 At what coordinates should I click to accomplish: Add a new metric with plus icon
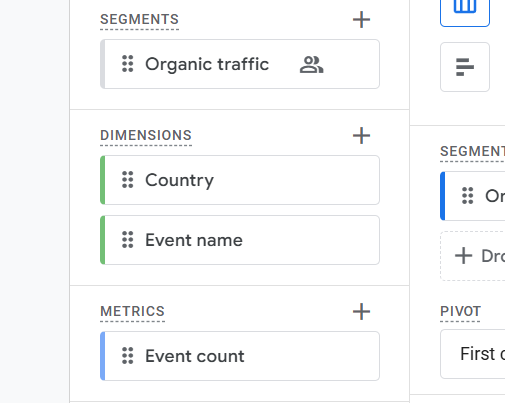point(361,312)
